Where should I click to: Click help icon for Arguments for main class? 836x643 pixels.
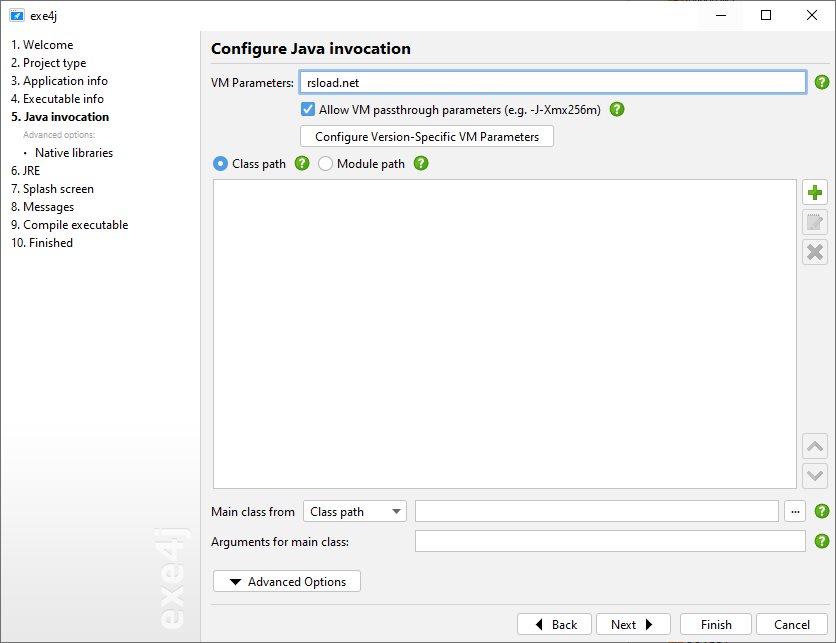tap(822, 541)
